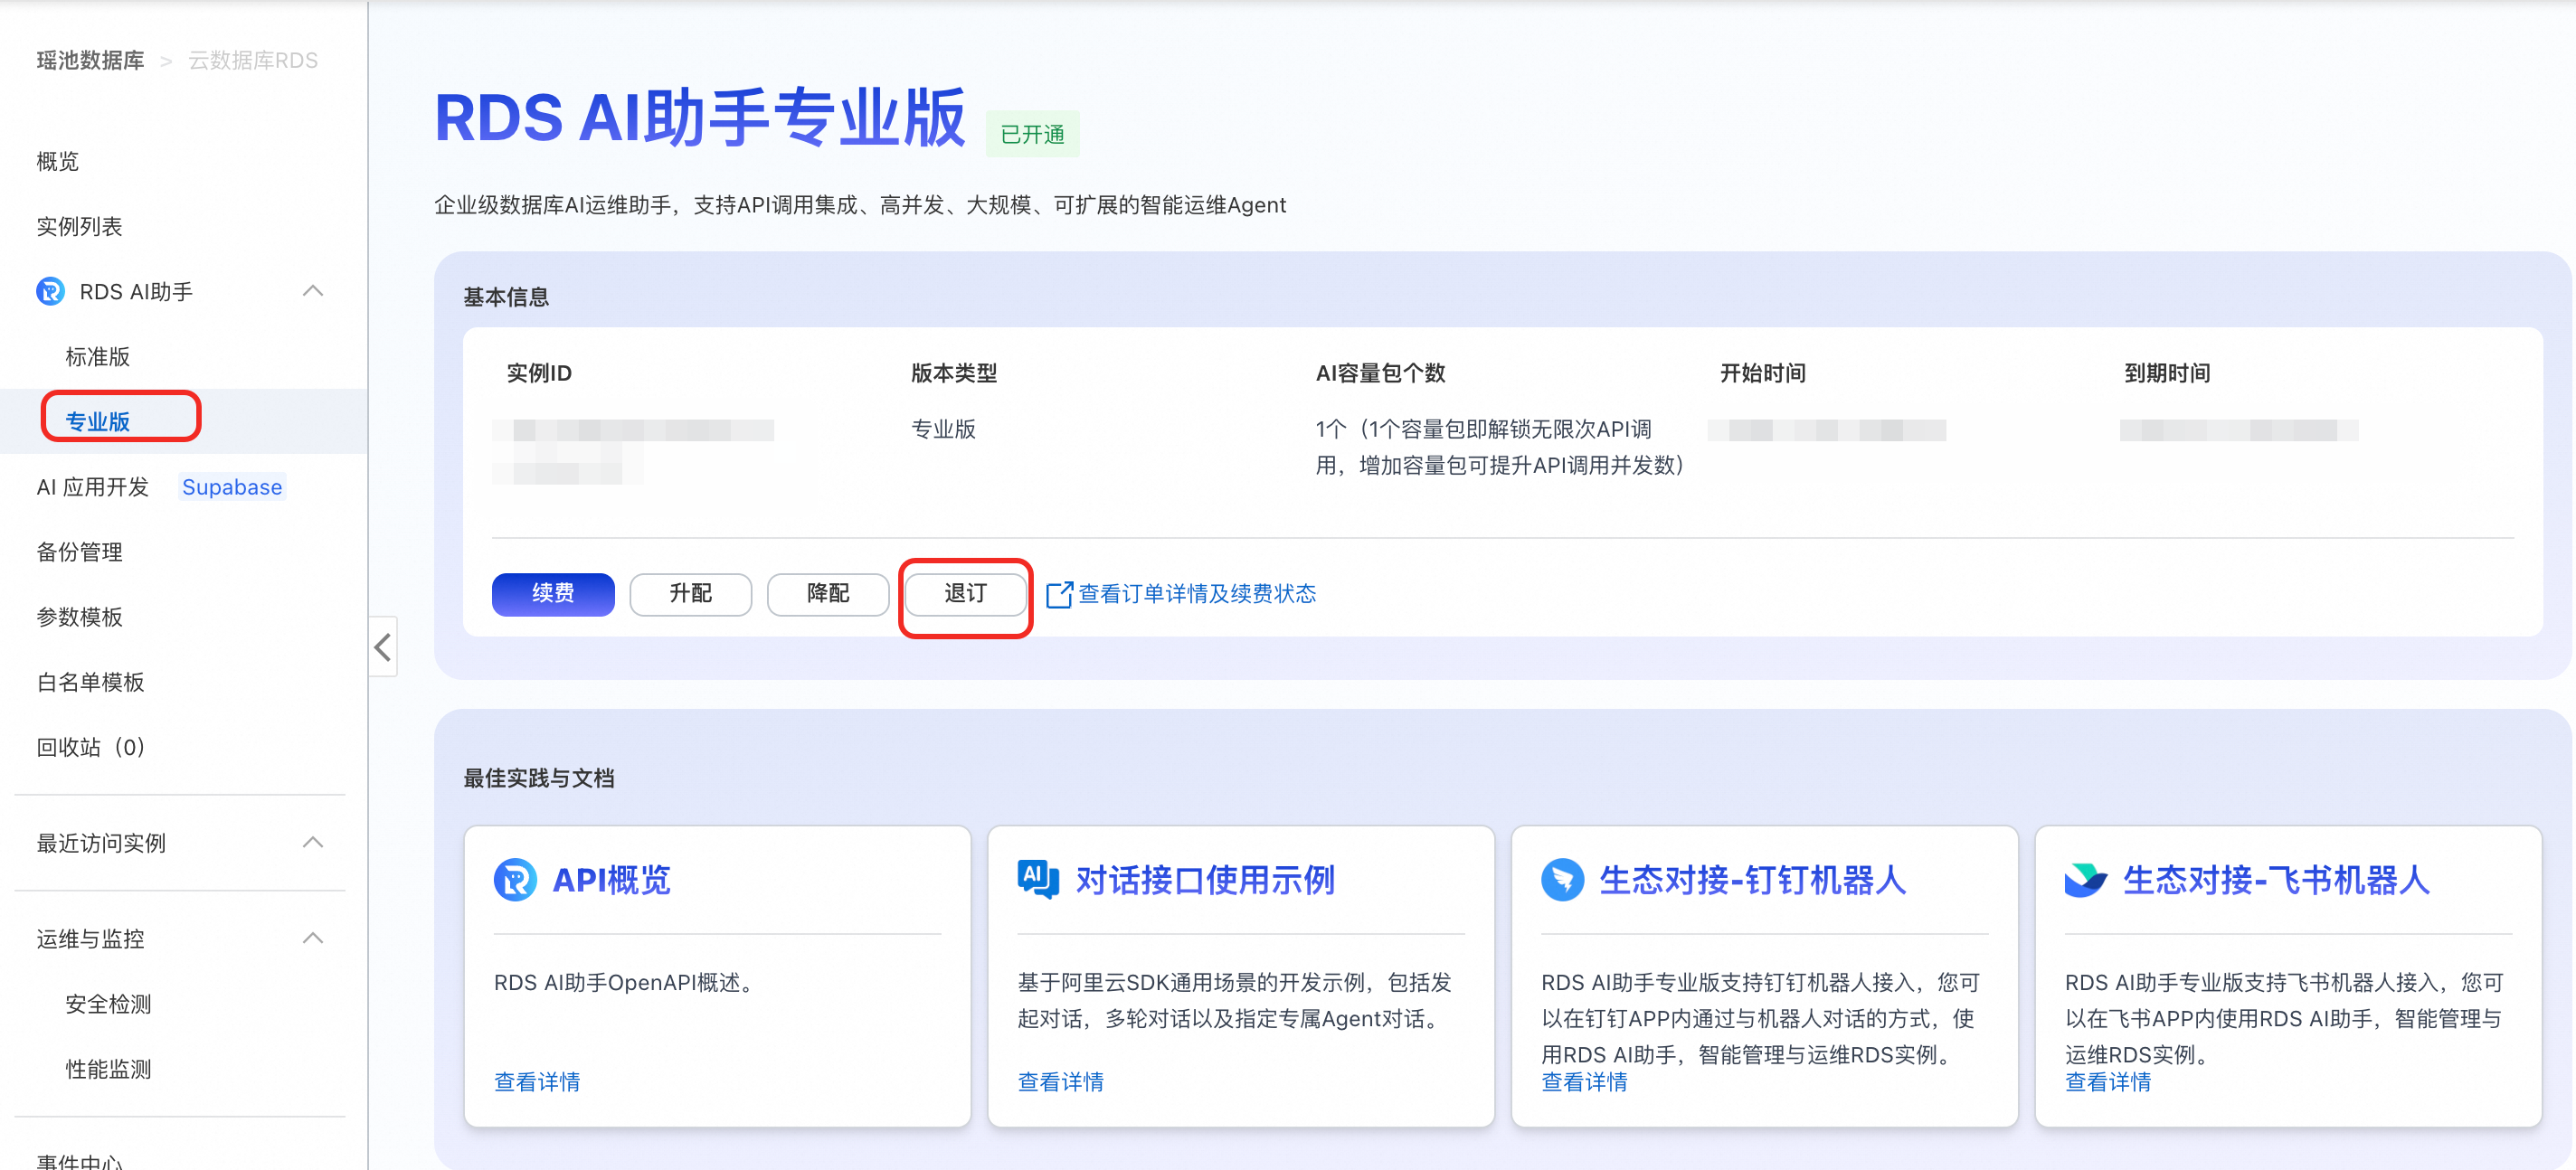Click the API概览 card icon
The height and width of the screenshot is (1170, 2576).
515,880
